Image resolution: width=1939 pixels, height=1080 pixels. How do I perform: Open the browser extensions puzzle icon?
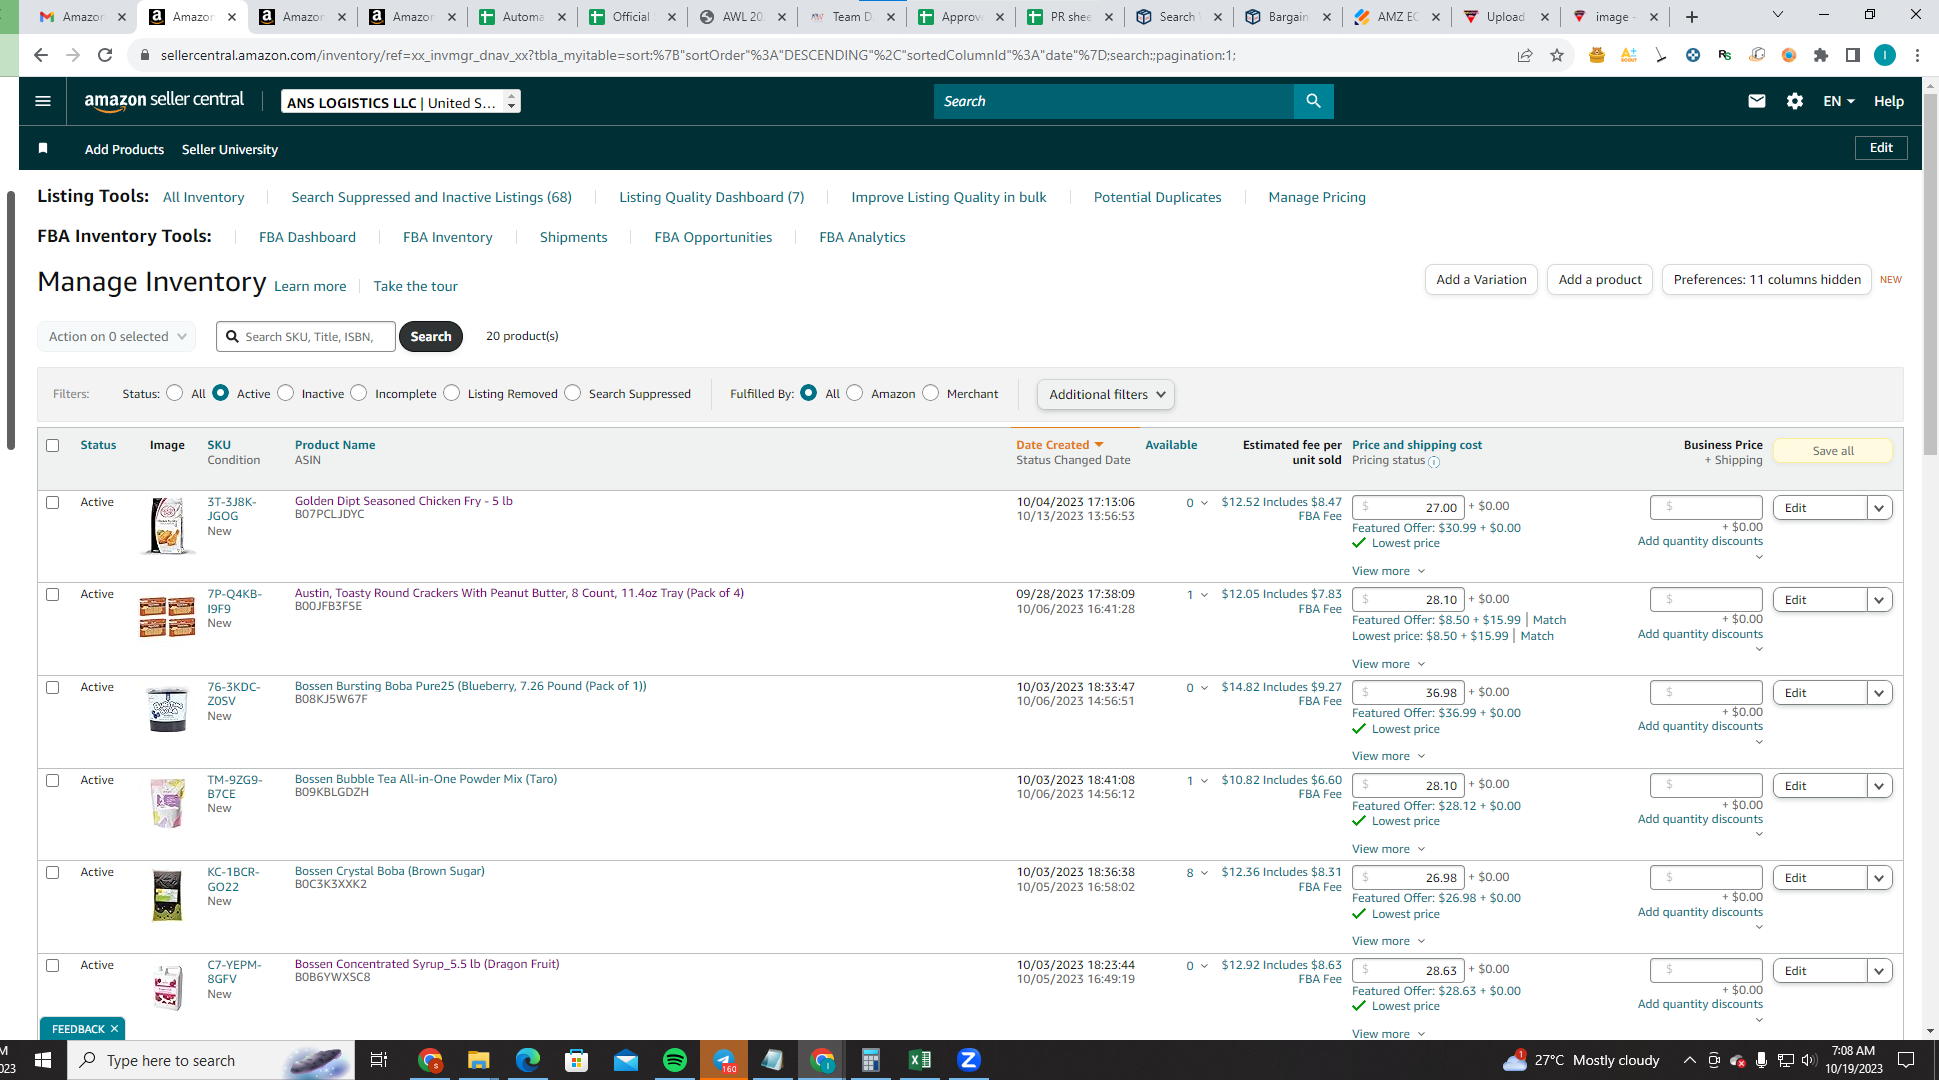point(1821,55)
